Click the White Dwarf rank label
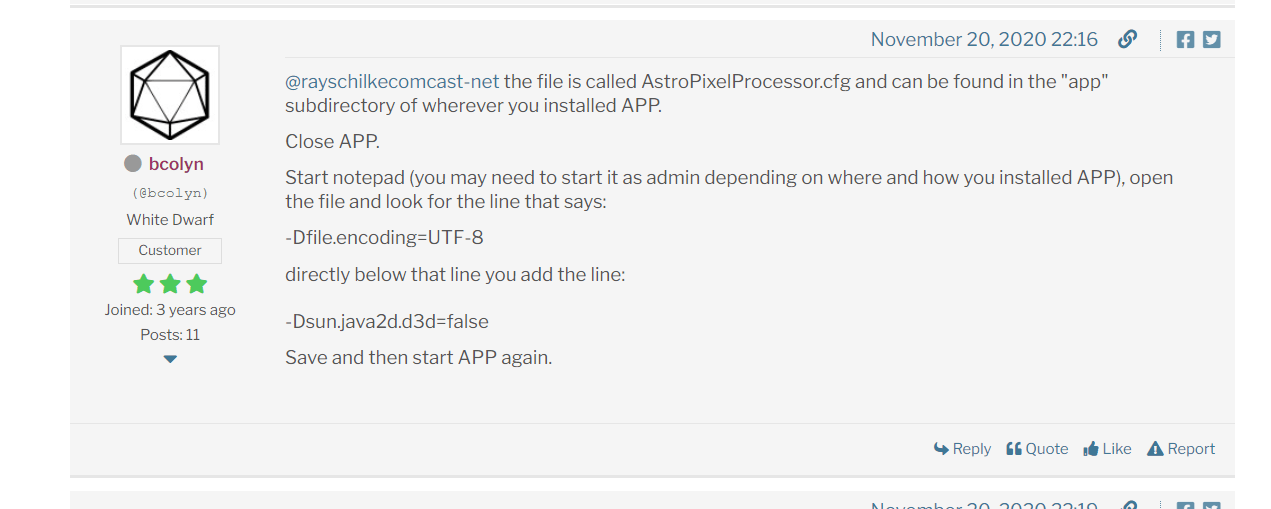 click(170, 220)
